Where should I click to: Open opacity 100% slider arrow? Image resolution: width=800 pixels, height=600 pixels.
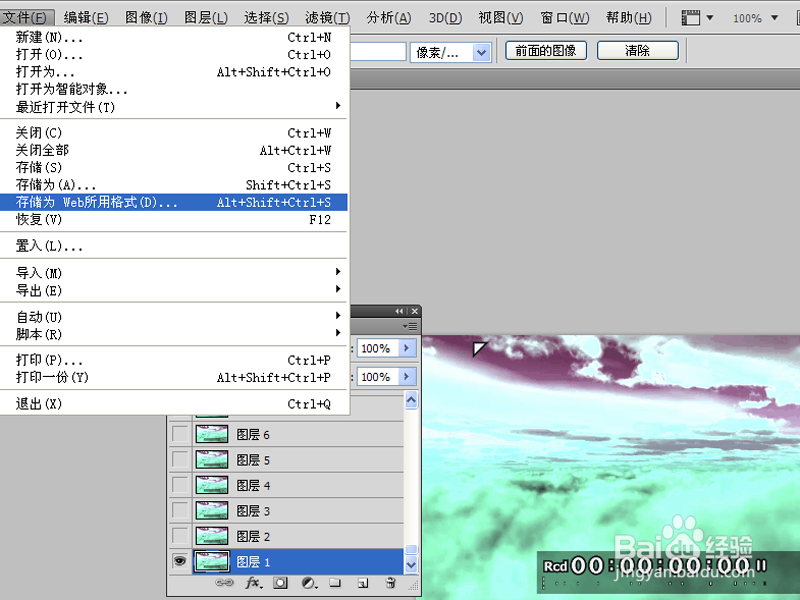click(407, 348)
